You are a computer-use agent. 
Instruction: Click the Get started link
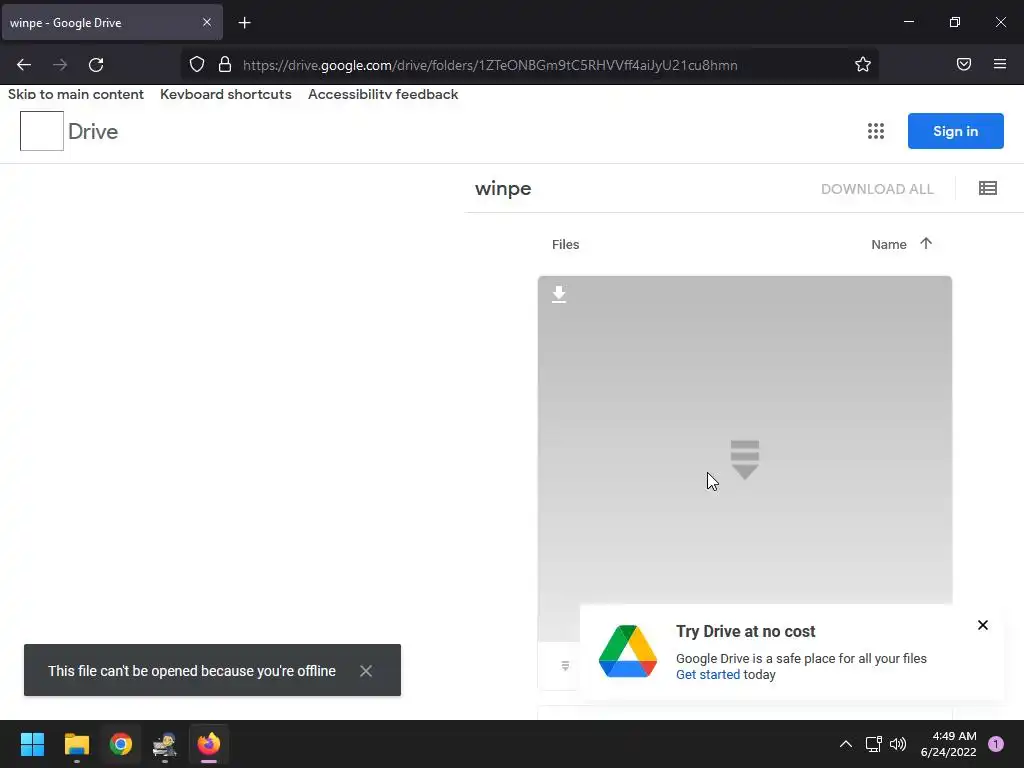(708, 675)
